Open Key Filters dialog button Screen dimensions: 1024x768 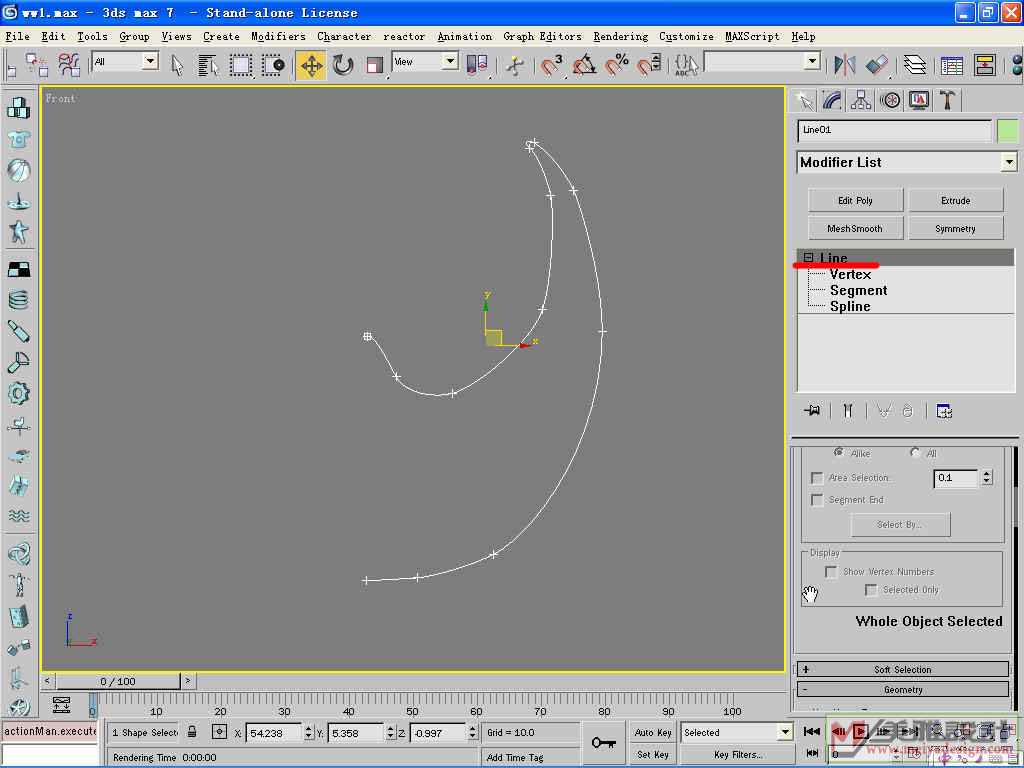coord(738,754)
